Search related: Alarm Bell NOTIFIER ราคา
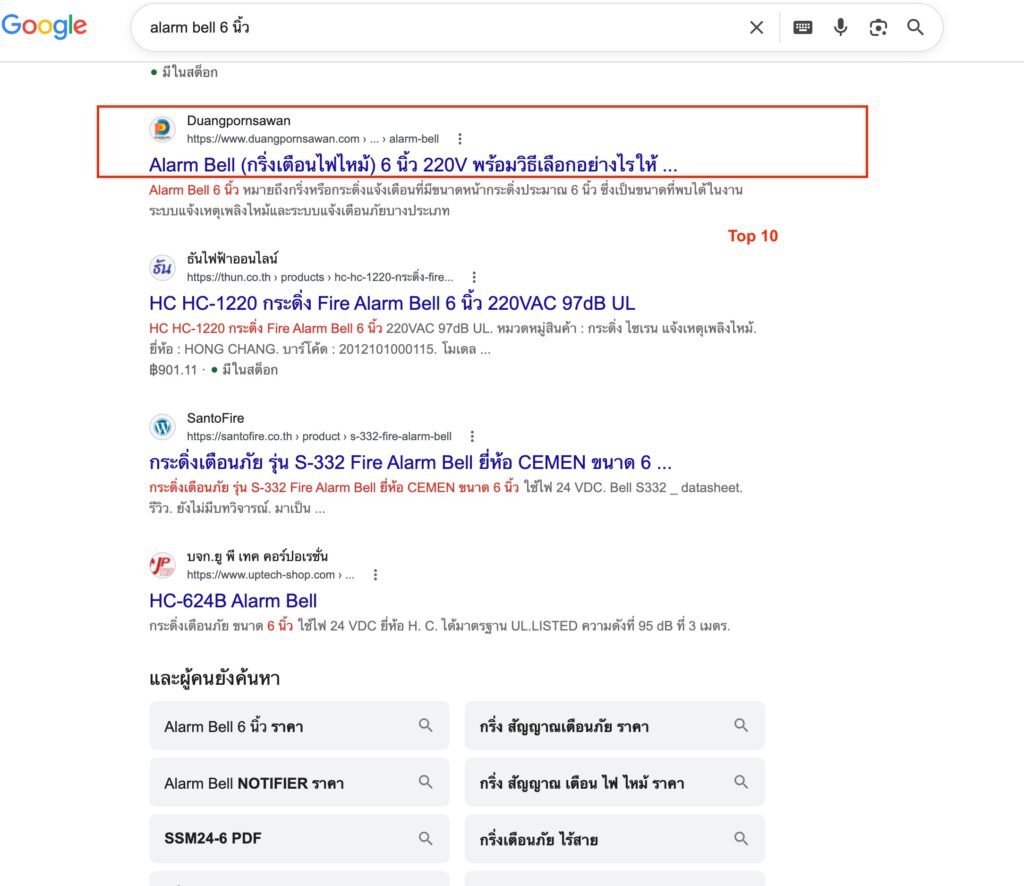Viewport: 1024px width, 886px height. click(299, 782)
